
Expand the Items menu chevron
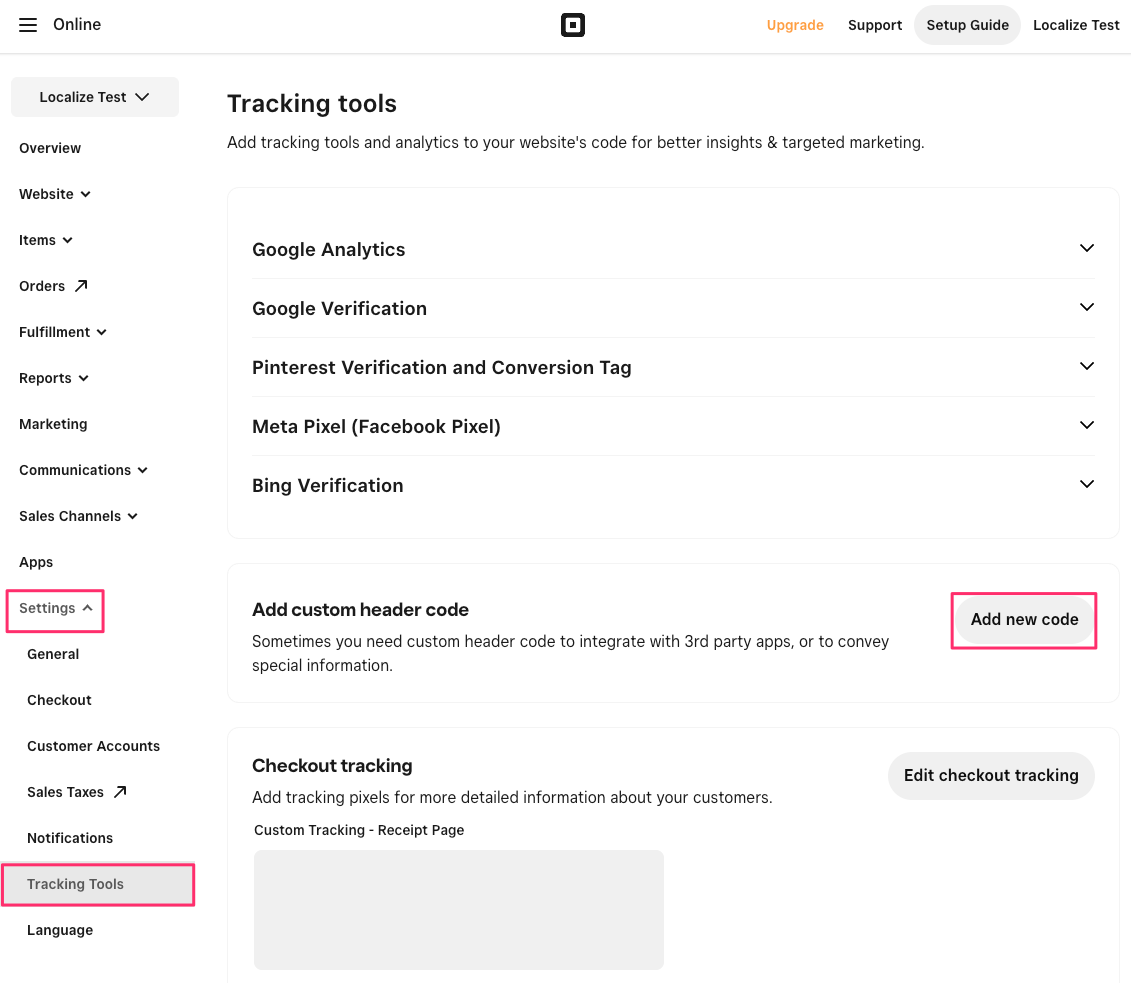pos(68,240)
